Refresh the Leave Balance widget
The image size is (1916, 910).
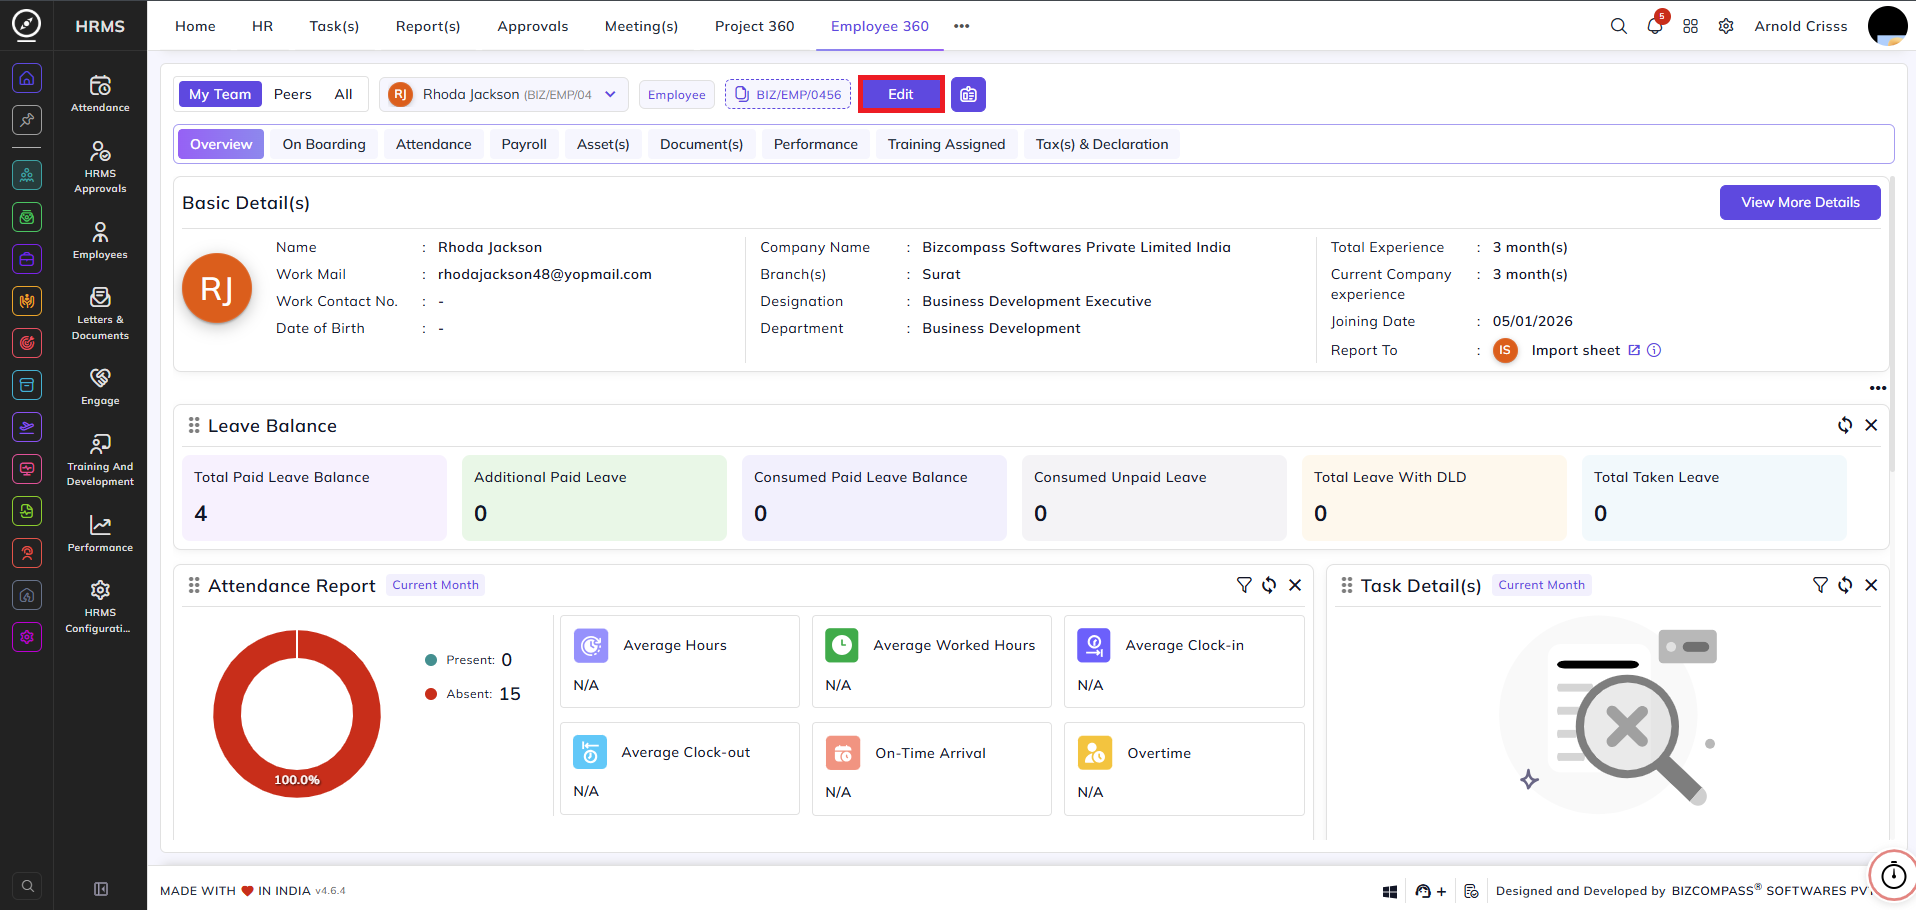[1845, 425]
